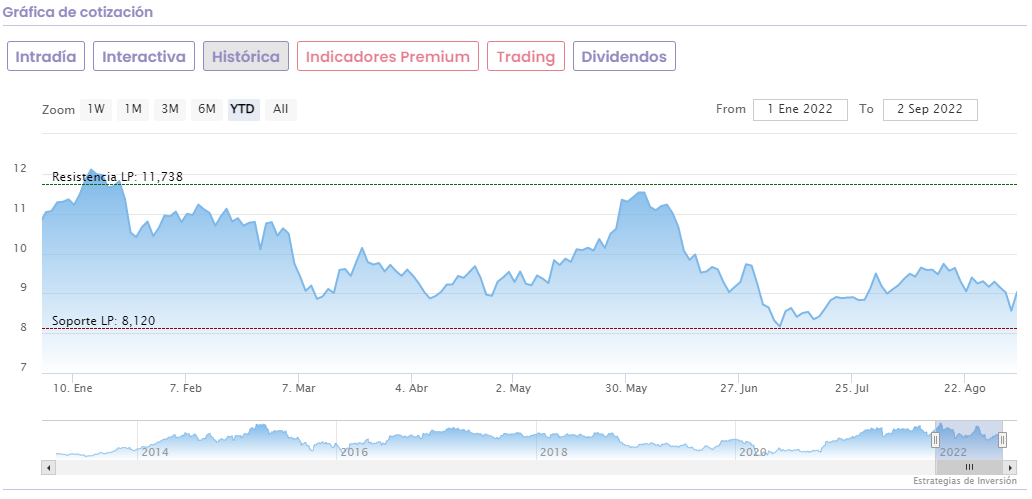Choose the 3M zoom range
The image size is (1032, 499).
tap(170, 109)
